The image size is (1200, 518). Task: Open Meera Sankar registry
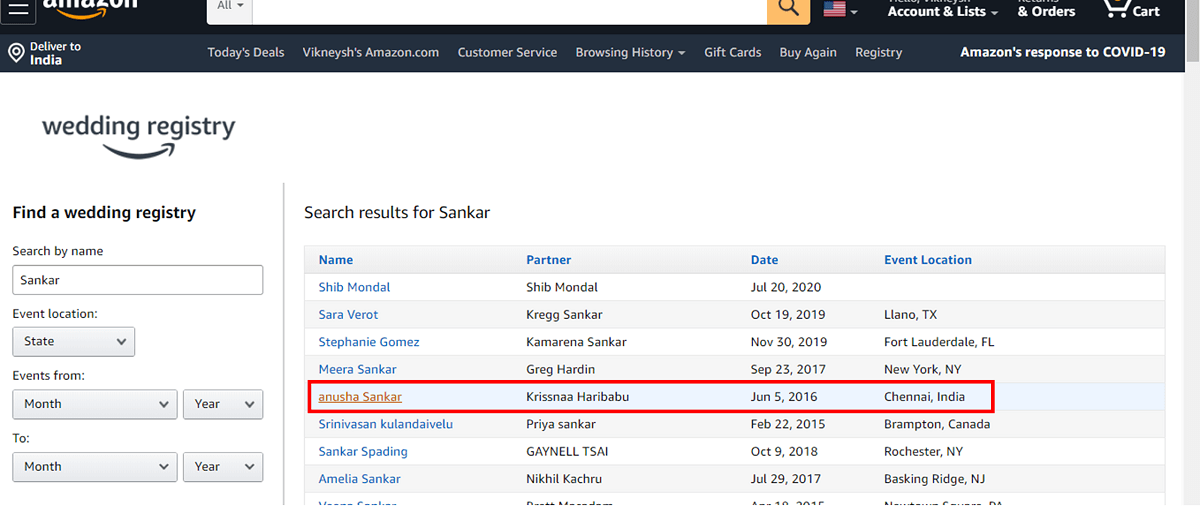coord(357,369)
